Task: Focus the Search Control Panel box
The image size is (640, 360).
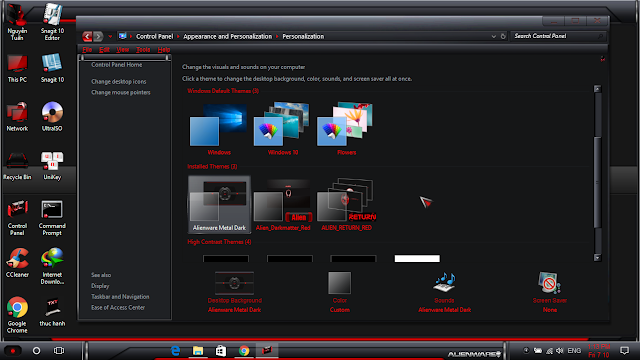Action: coord(554,36)
